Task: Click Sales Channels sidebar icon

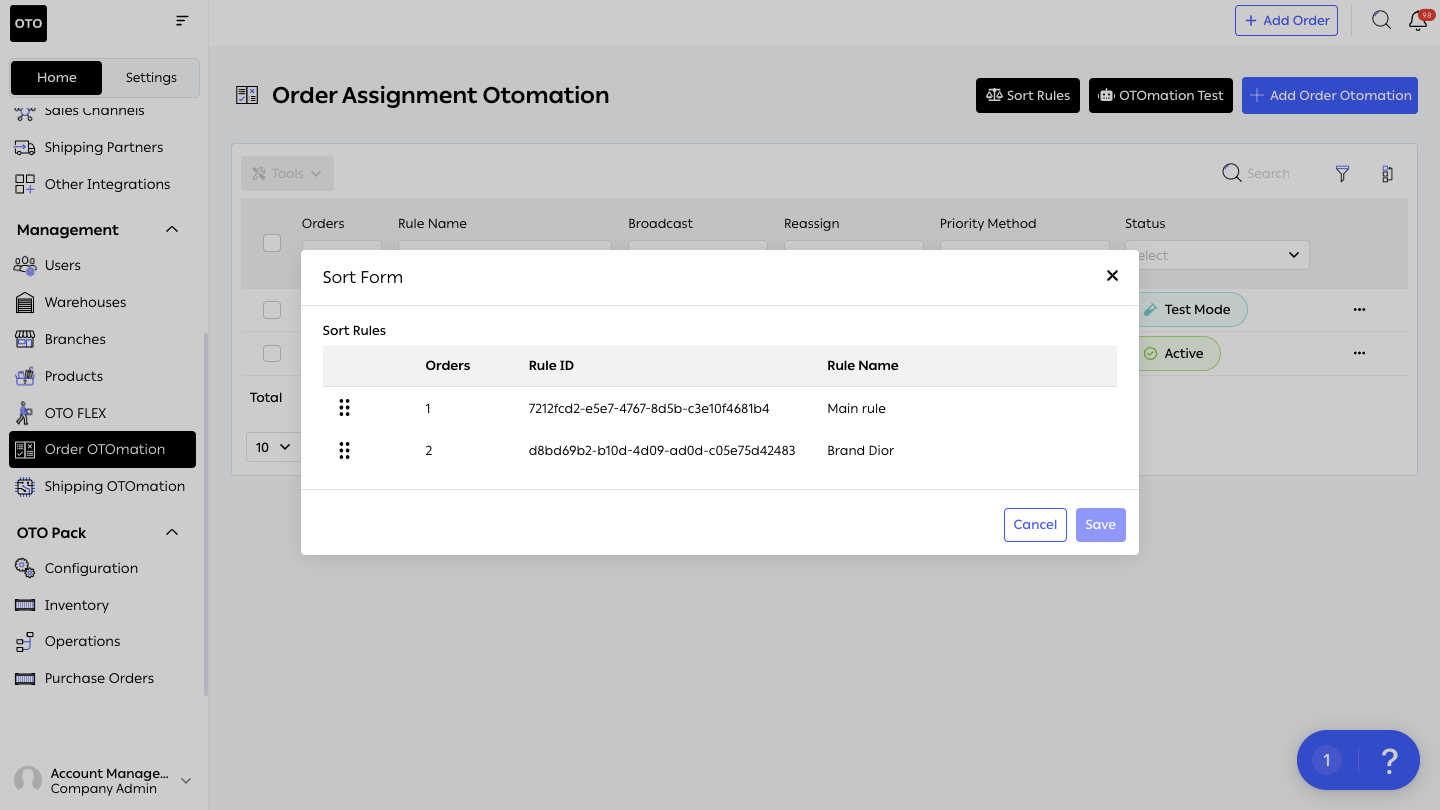Action: point(25,111)
